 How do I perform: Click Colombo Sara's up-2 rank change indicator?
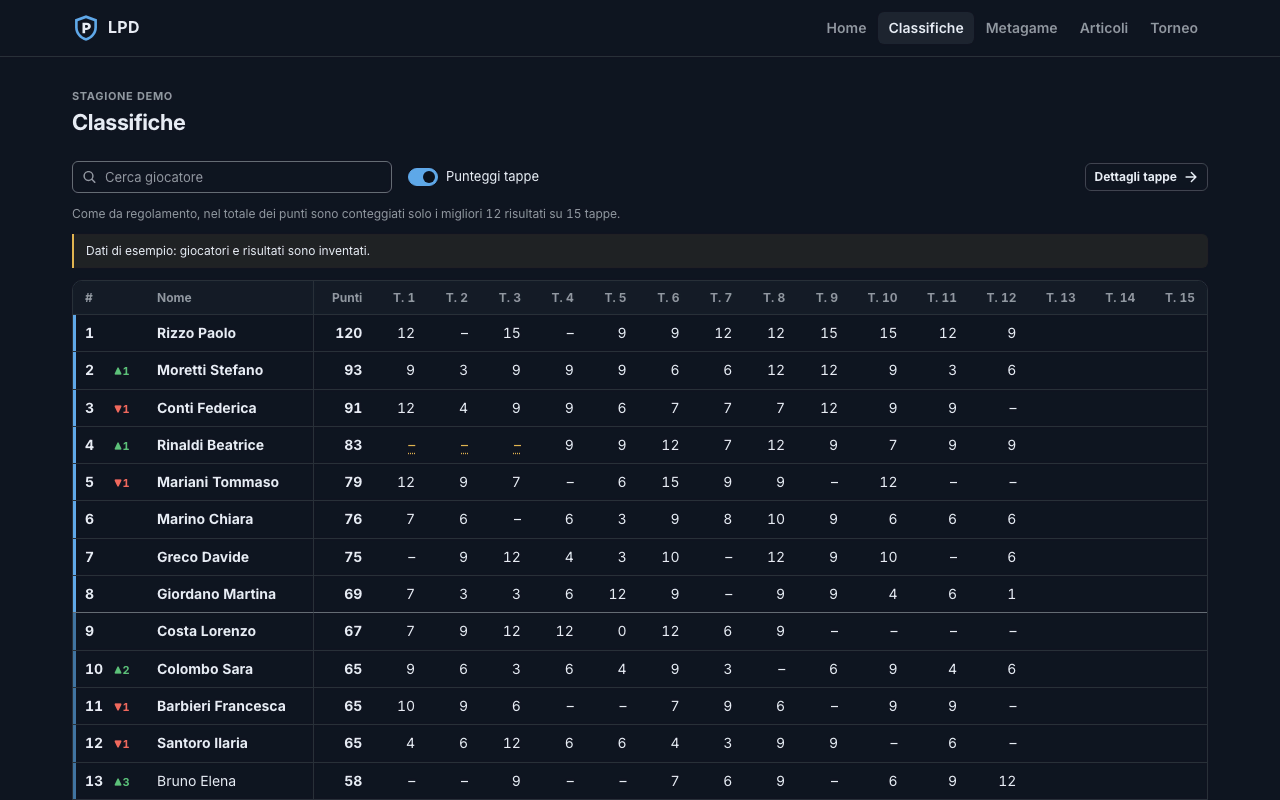[121, 670]
